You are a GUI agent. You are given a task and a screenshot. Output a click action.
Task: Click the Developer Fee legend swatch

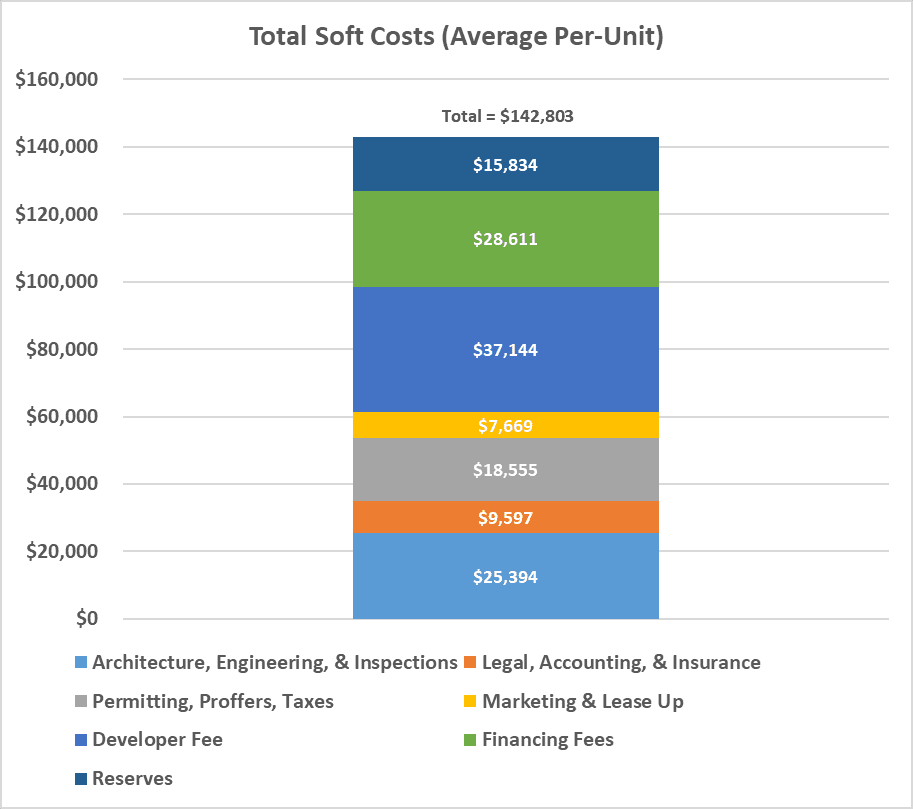pos(81,740)
